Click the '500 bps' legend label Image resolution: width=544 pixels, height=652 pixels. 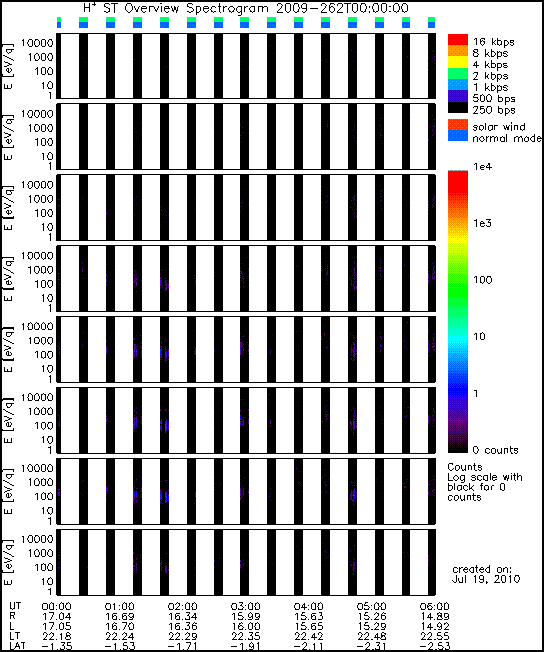(494, 99)
